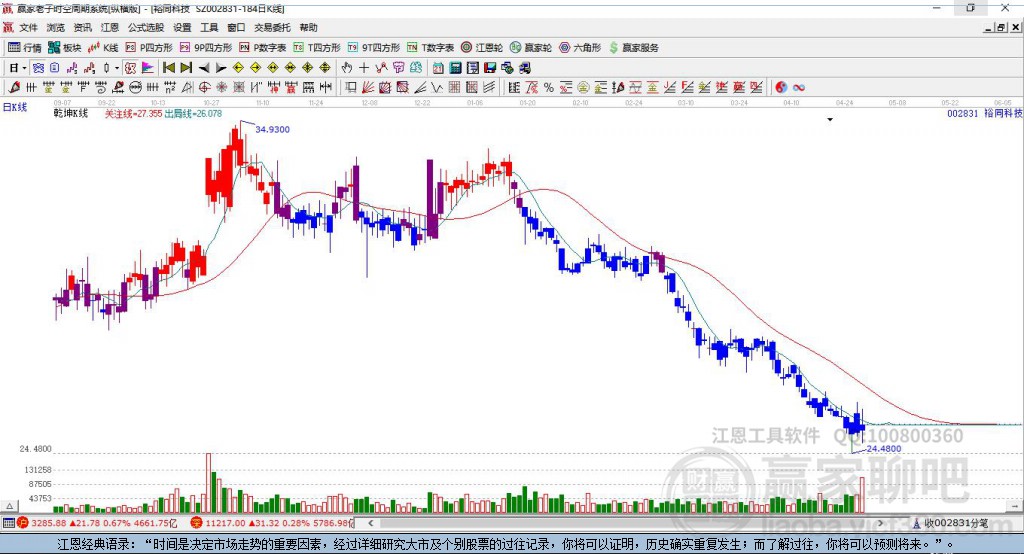Click the table icon in status bar
This screenshot has width=1024, height=554.
[8, 523]
